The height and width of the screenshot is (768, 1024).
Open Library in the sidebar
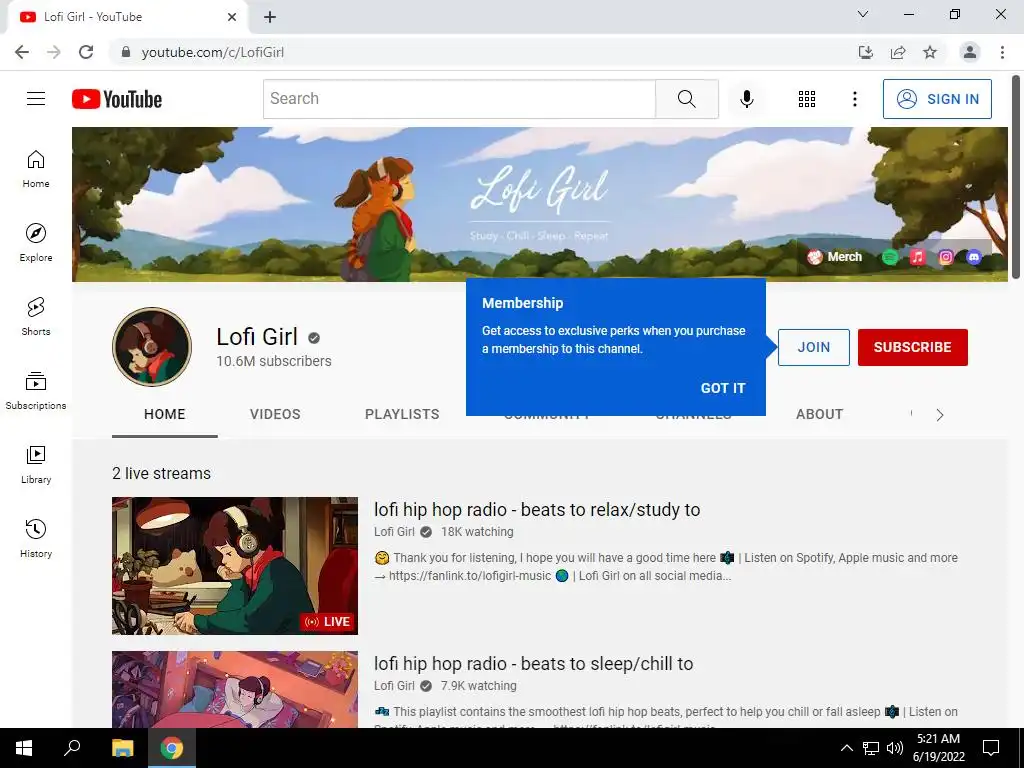(x=36, y=464)
